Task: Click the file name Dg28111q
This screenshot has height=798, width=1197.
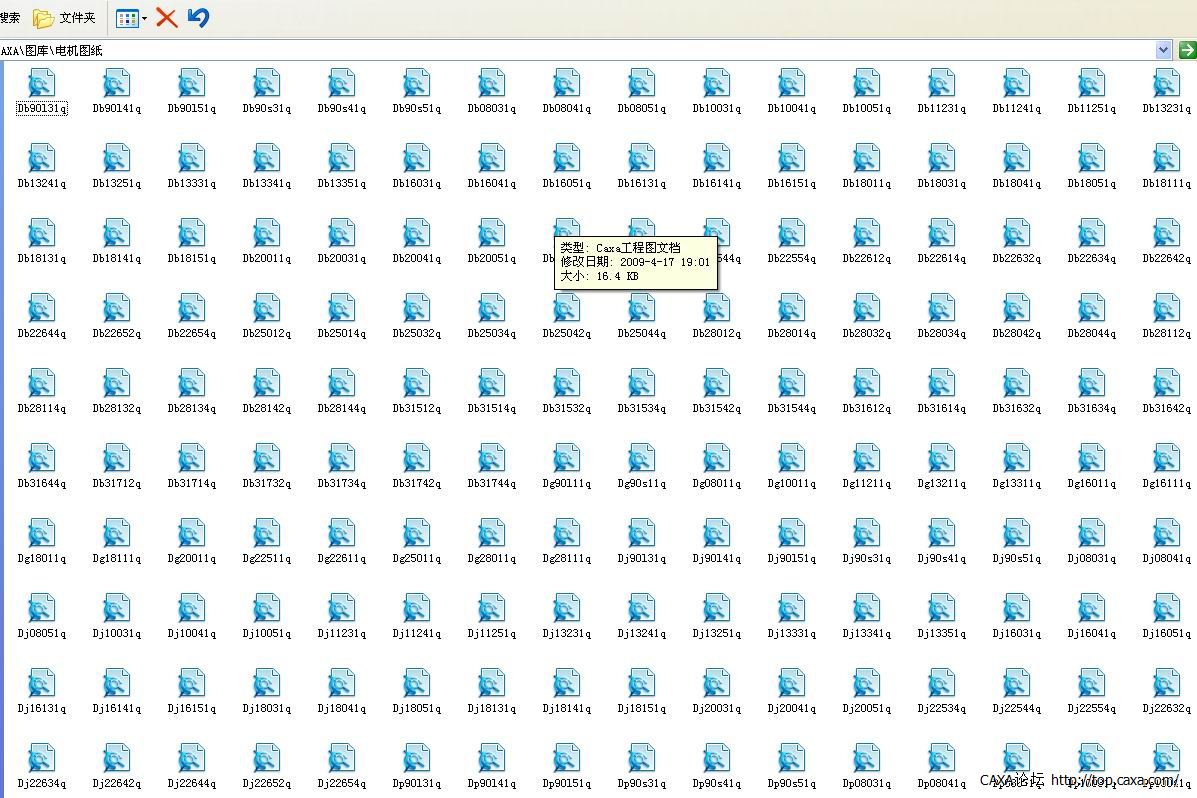Action: tap(566, 558)
